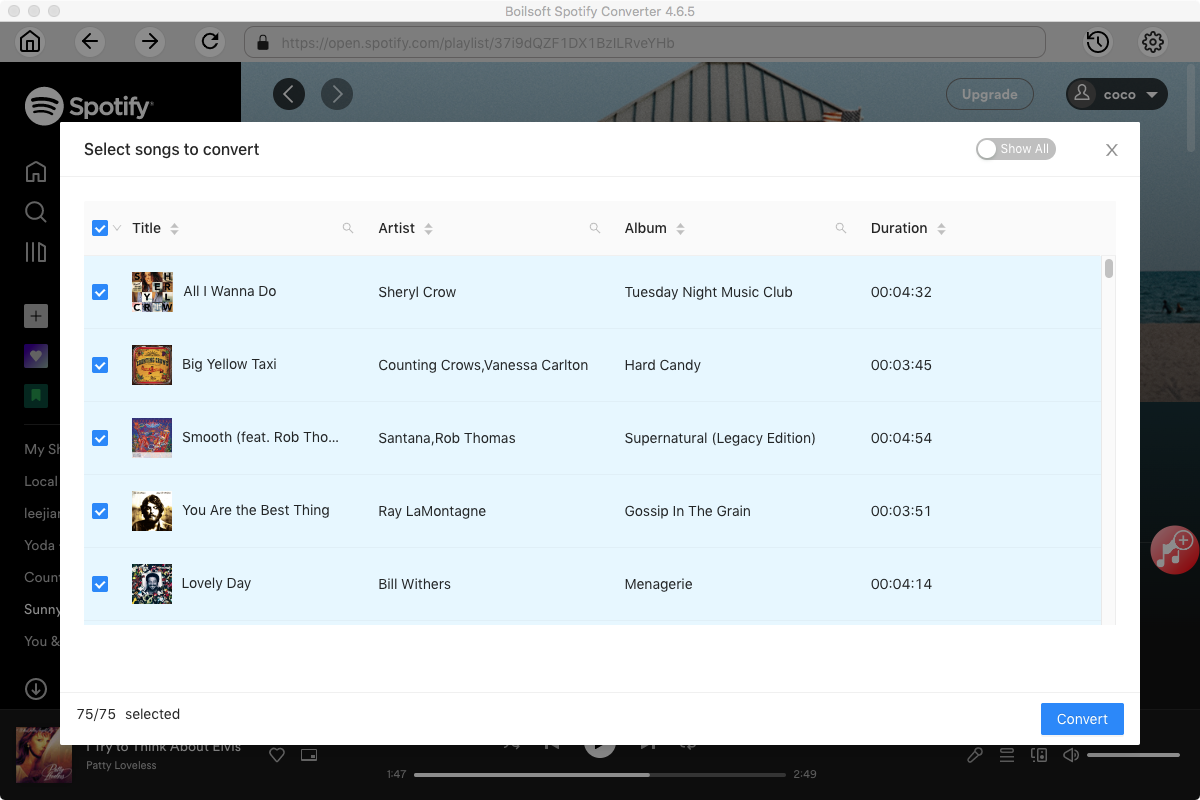This screenshot has width=1200, height=800.
Task: Open Spotify Home in sidebar
Action: point(36,171)
